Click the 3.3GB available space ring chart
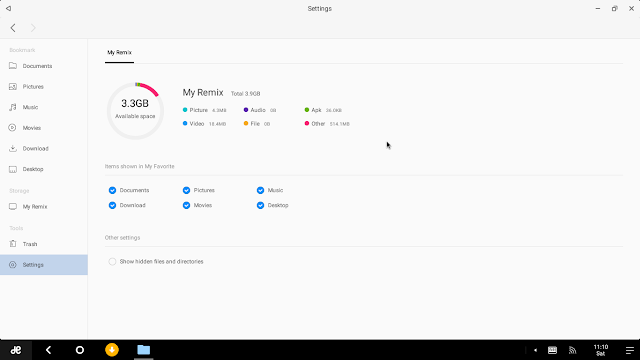640x360 pixels. point(135,111)
